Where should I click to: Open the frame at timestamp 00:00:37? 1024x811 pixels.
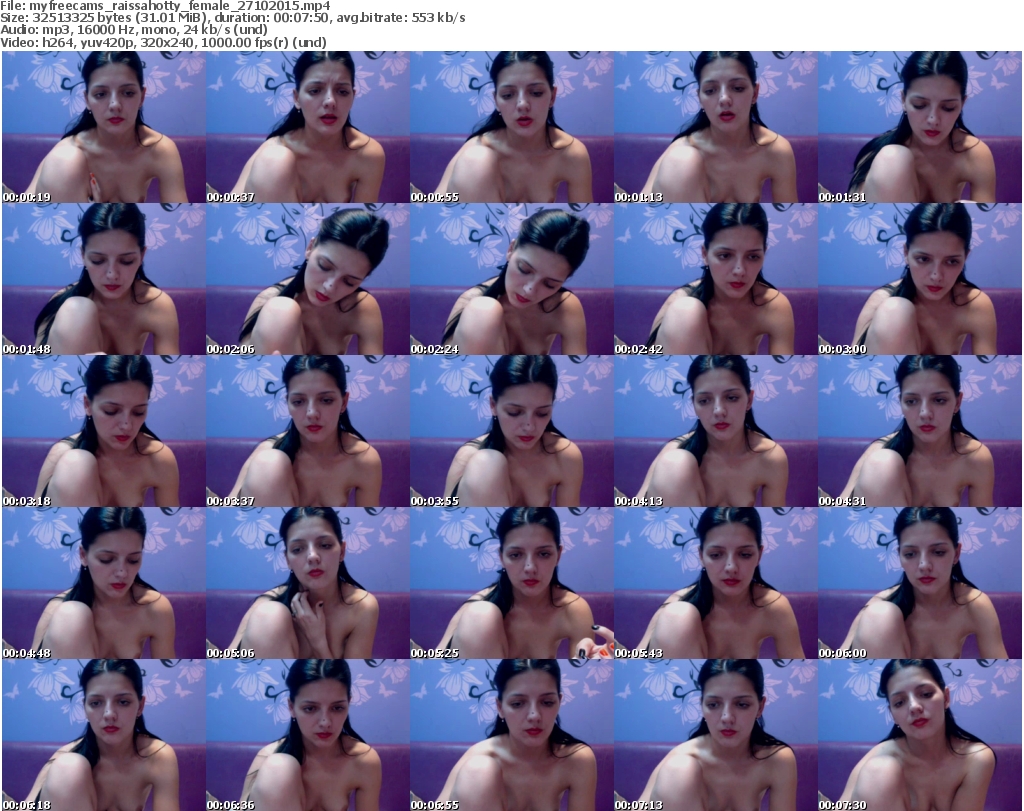point(308,127)
